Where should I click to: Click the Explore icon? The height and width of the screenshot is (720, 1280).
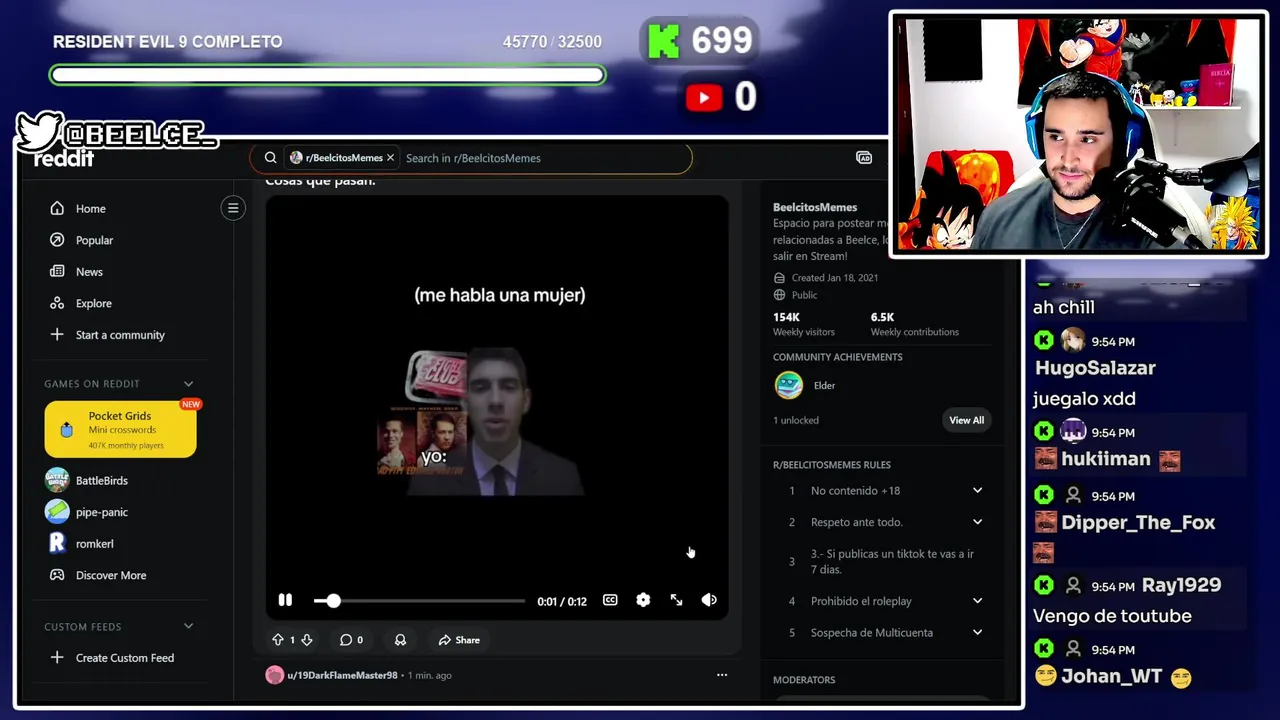[57, 303]
